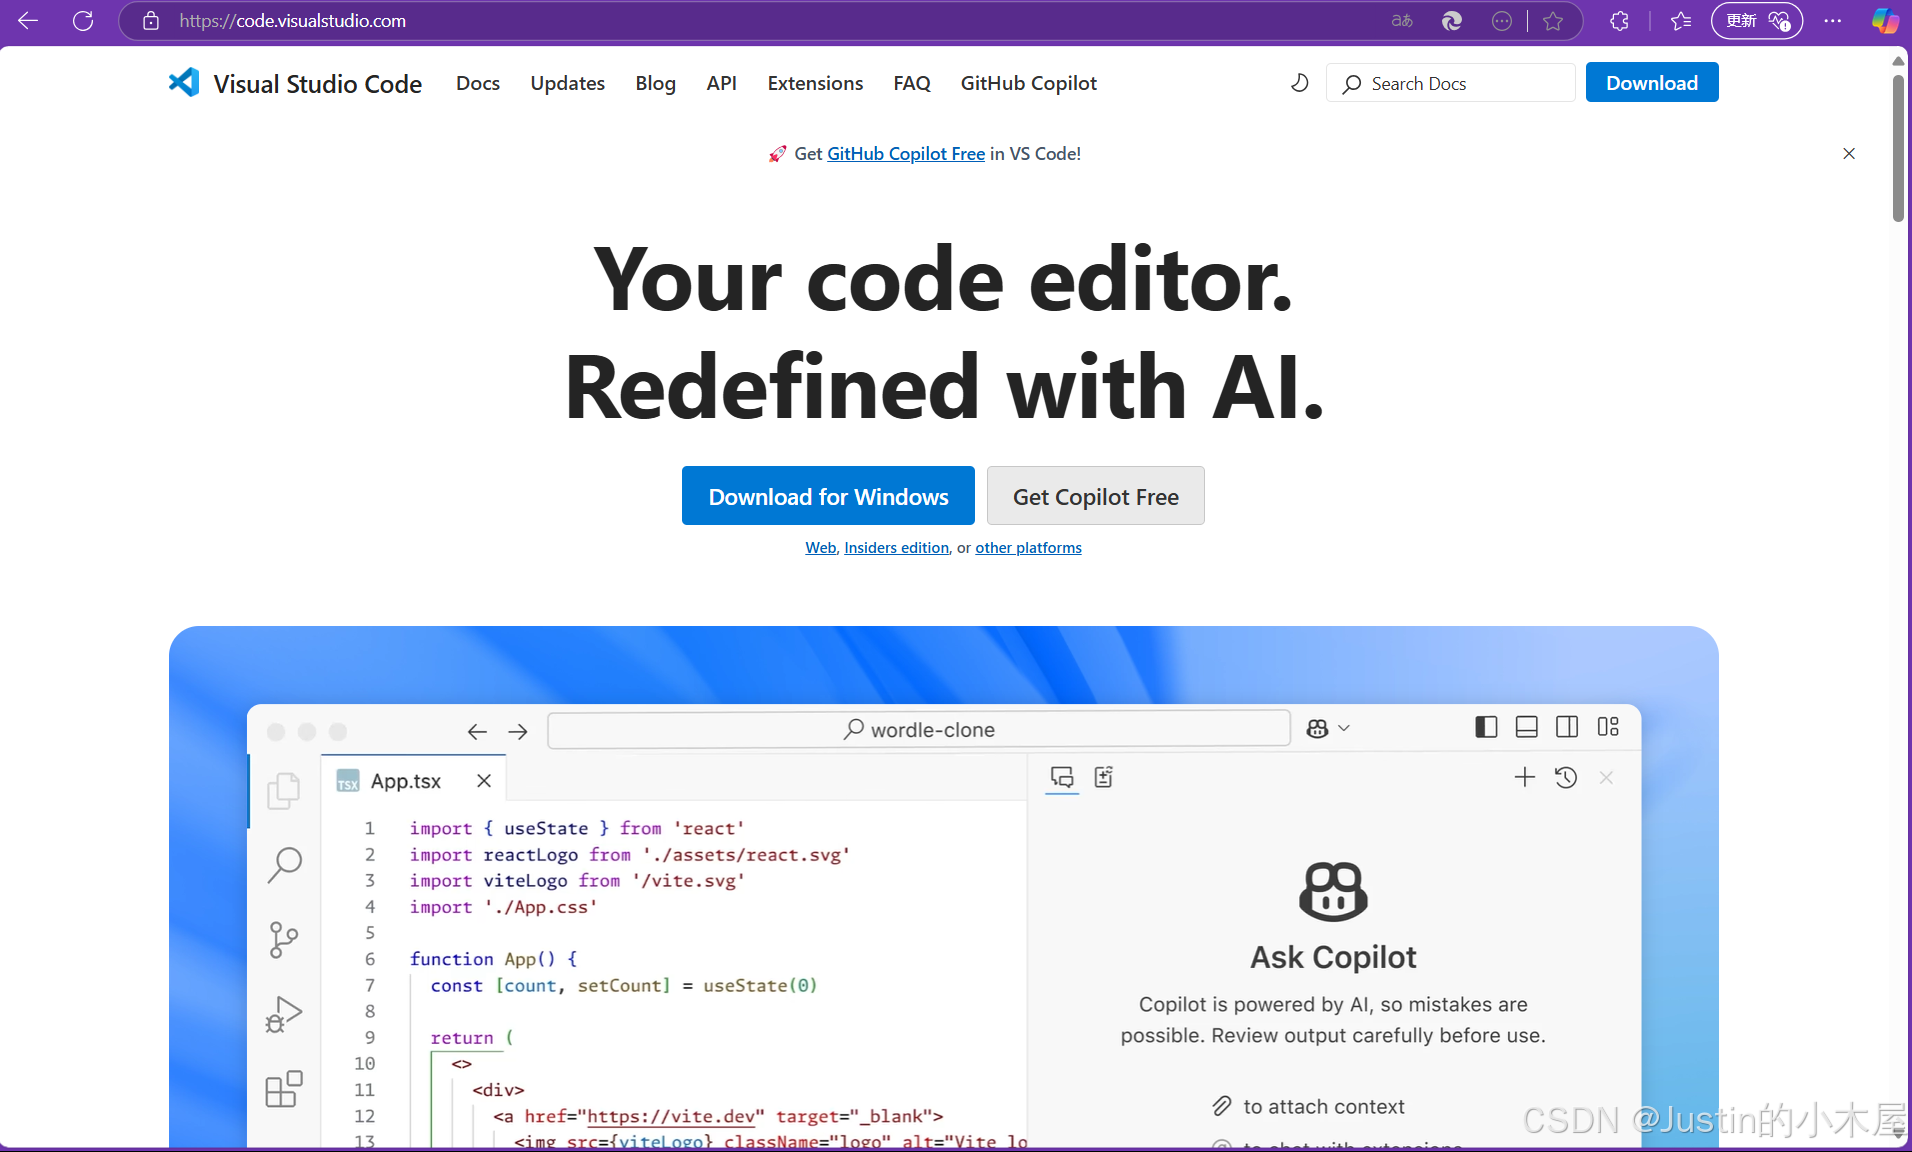Open GitHub Copilot nav link

pyautogui.click(x=1029, y=83)
